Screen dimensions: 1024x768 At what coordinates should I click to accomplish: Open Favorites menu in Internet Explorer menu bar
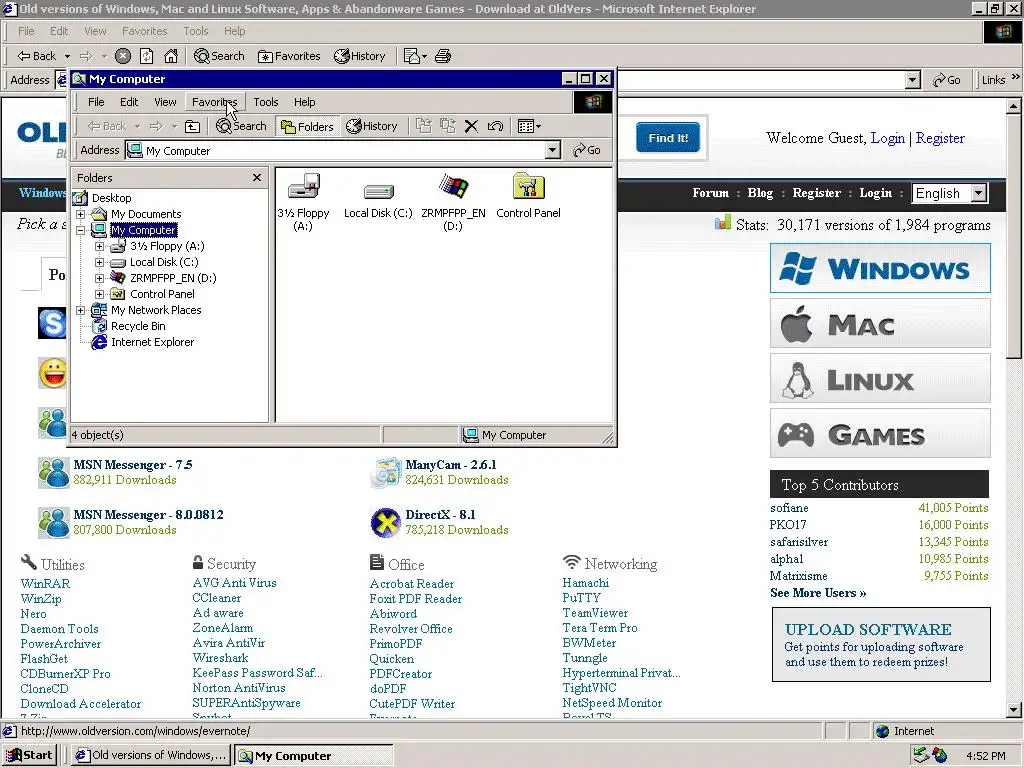pos(144,31)
